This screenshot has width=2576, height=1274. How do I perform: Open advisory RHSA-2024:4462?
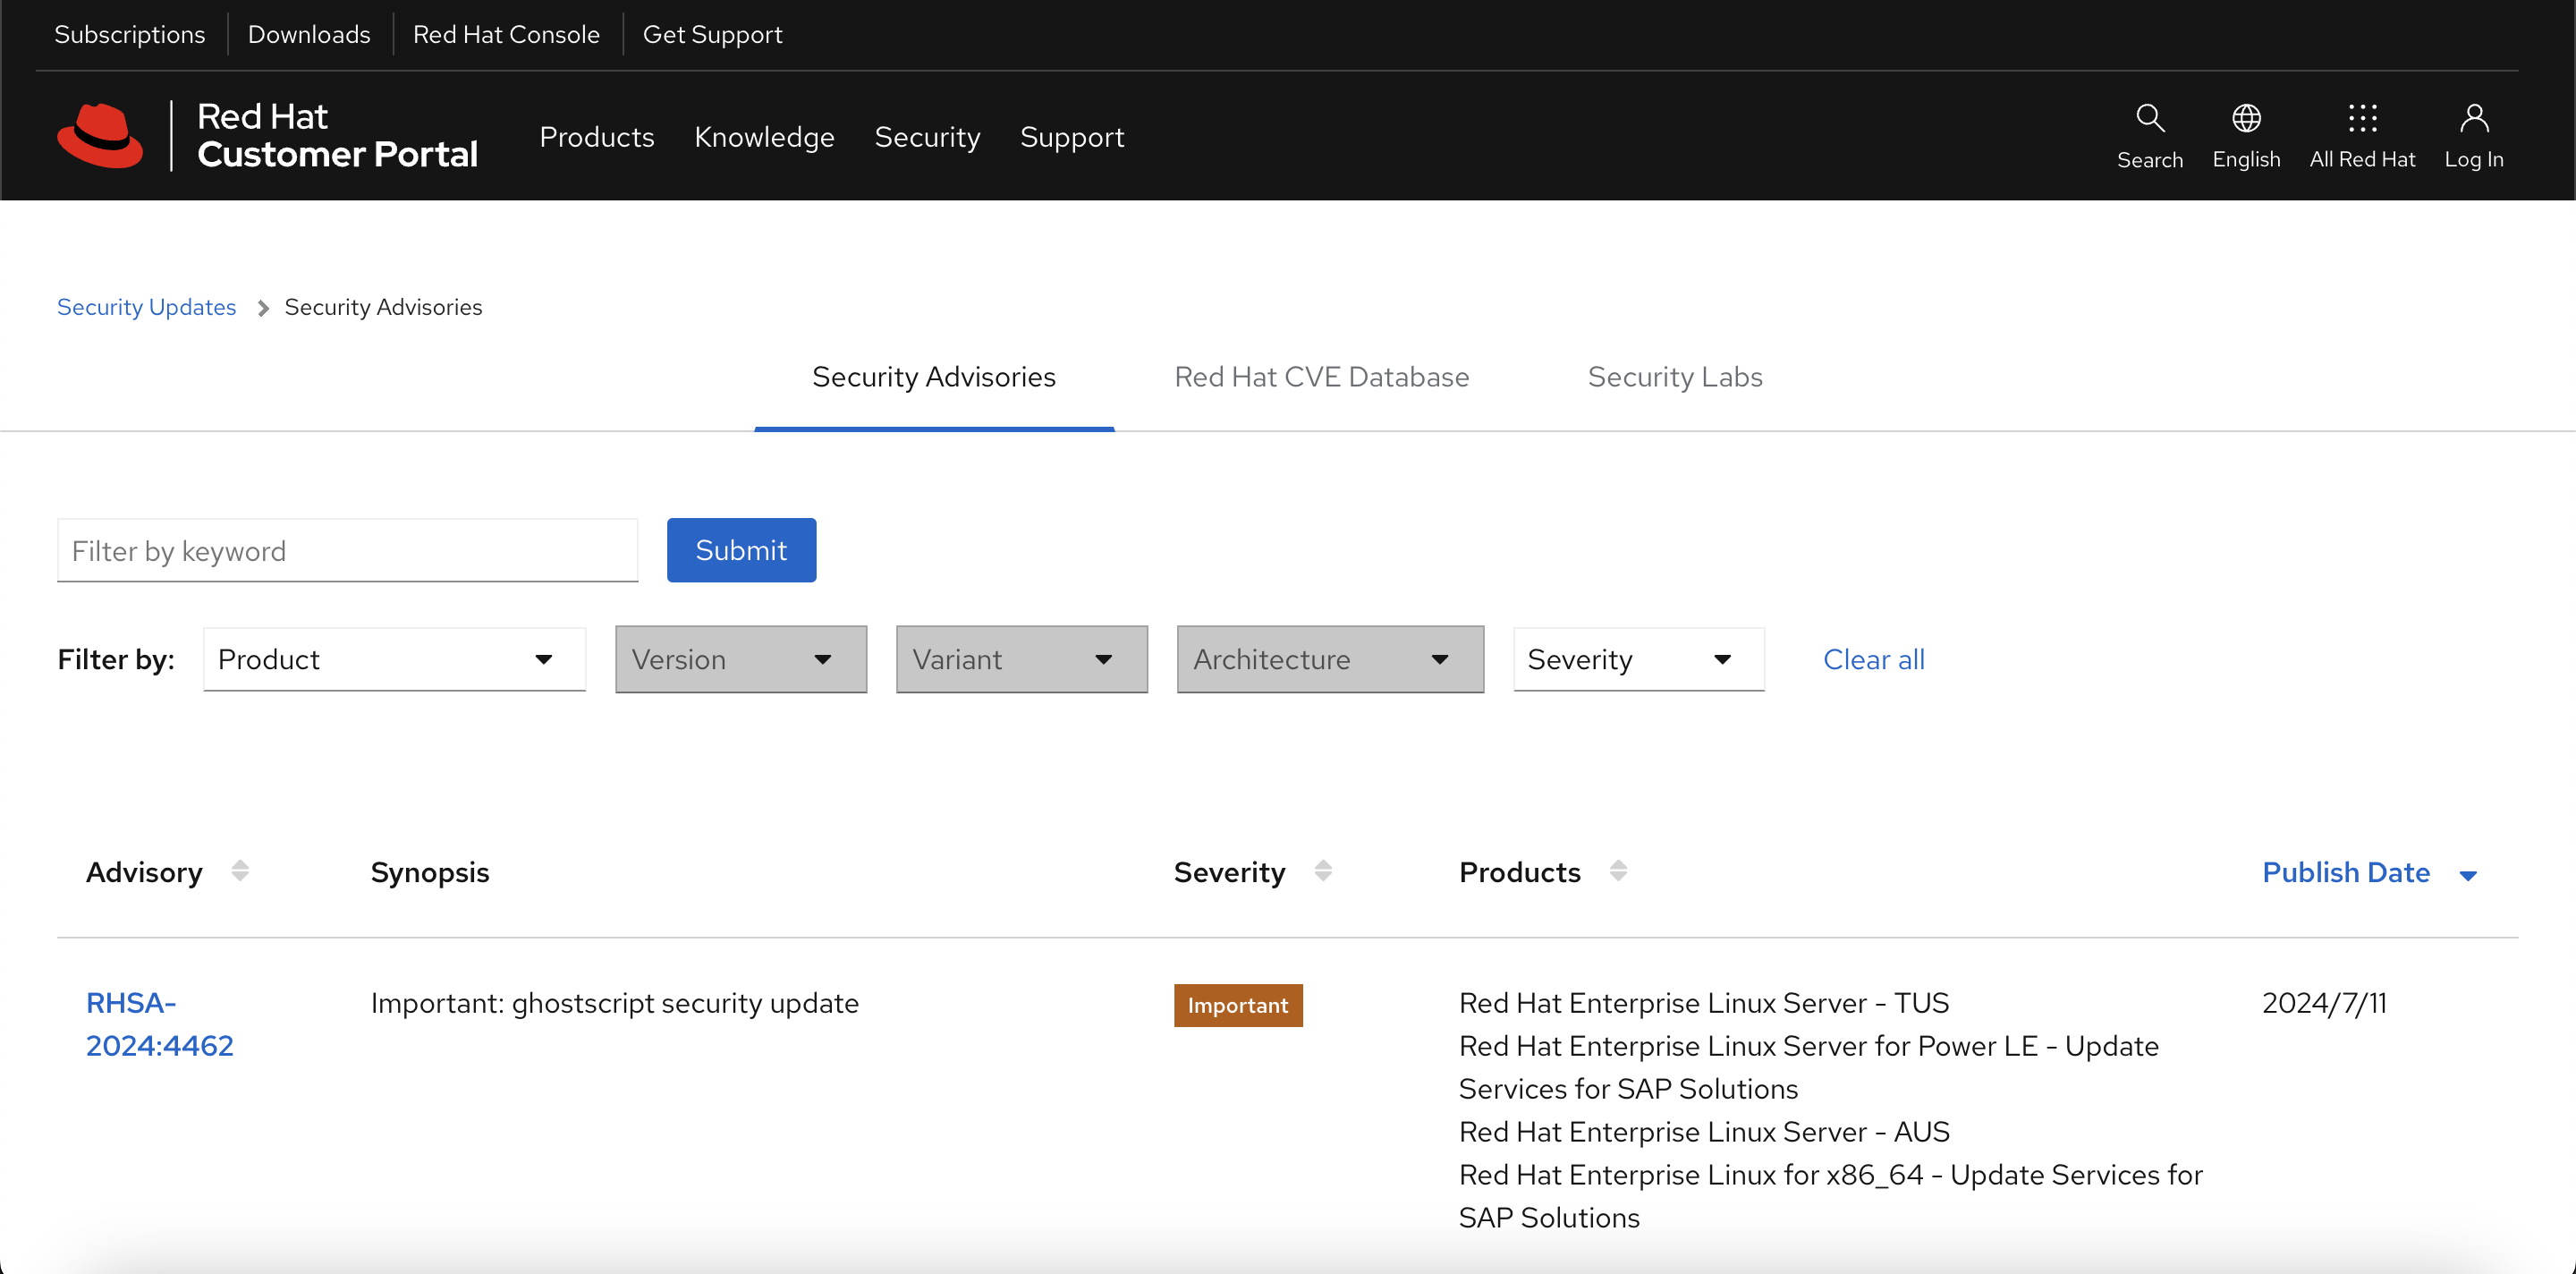click(x=160, y=1024)
